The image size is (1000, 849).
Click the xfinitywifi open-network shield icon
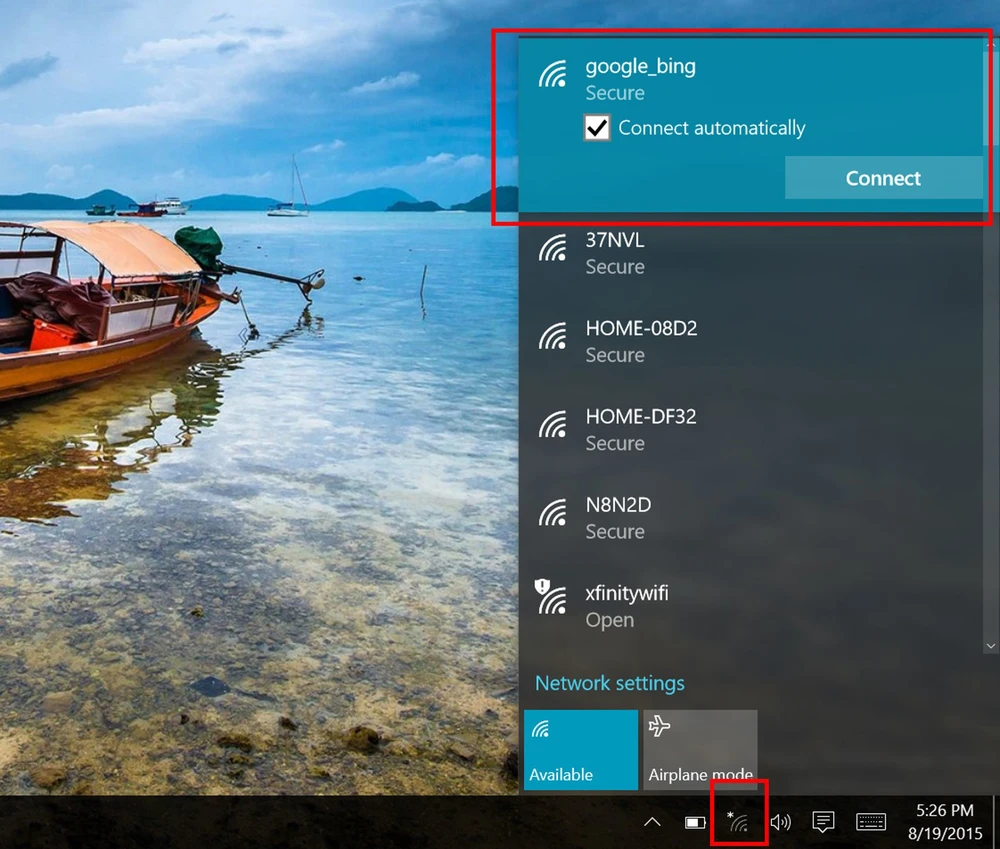(x=543, y=587)
